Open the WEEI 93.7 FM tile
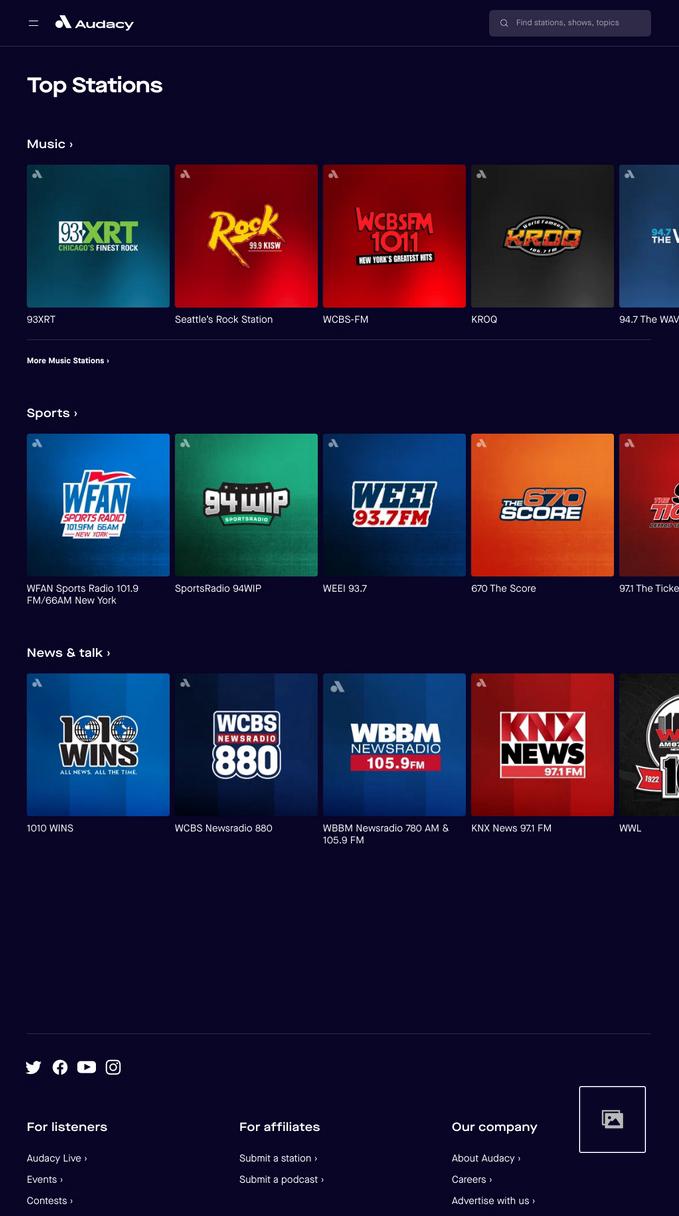The image size is (679, 1216). coord(394,505)
